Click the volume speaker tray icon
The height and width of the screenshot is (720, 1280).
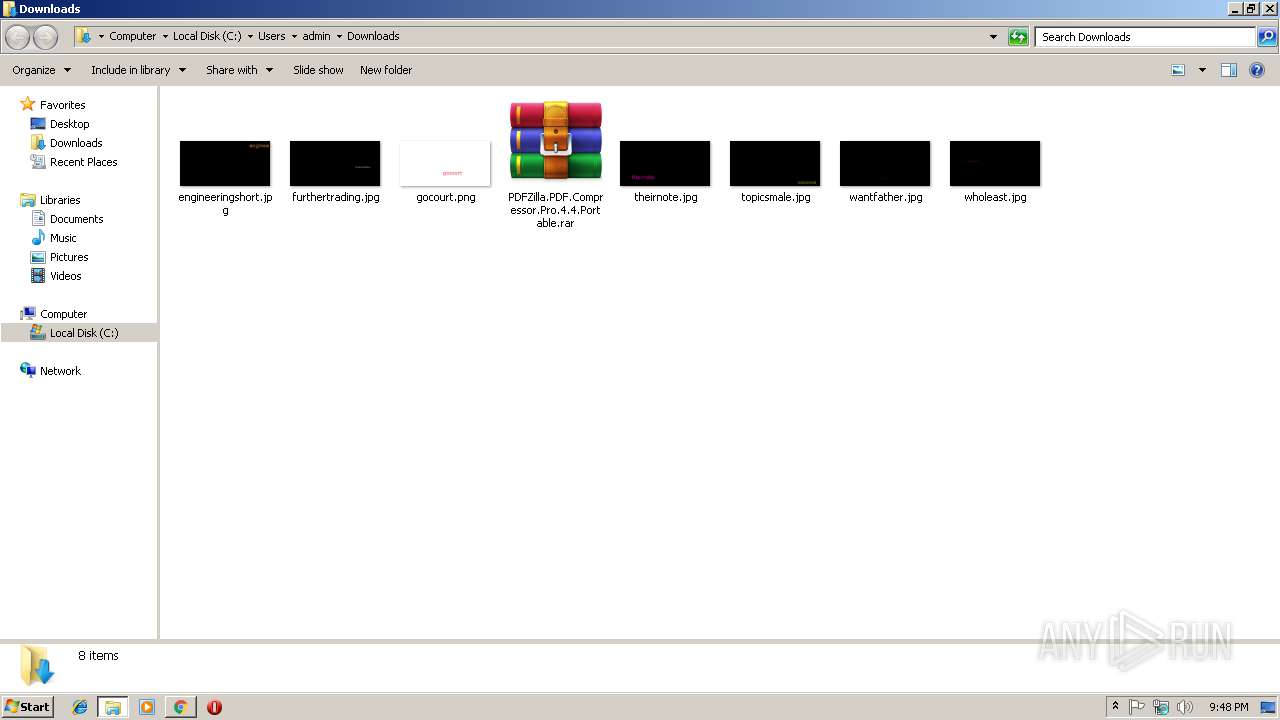point(1185,707)
